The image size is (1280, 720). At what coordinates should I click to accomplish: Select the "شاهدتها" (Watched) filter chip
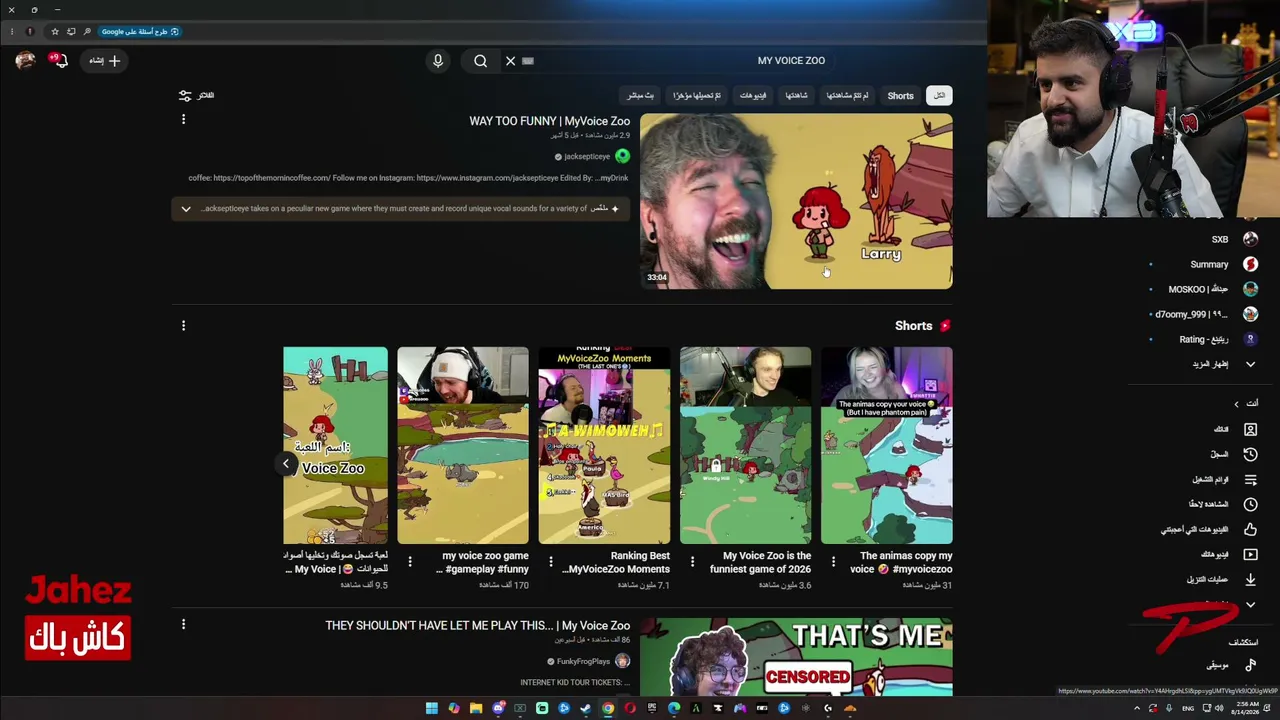pyautogui.click(x=796, y=96)
